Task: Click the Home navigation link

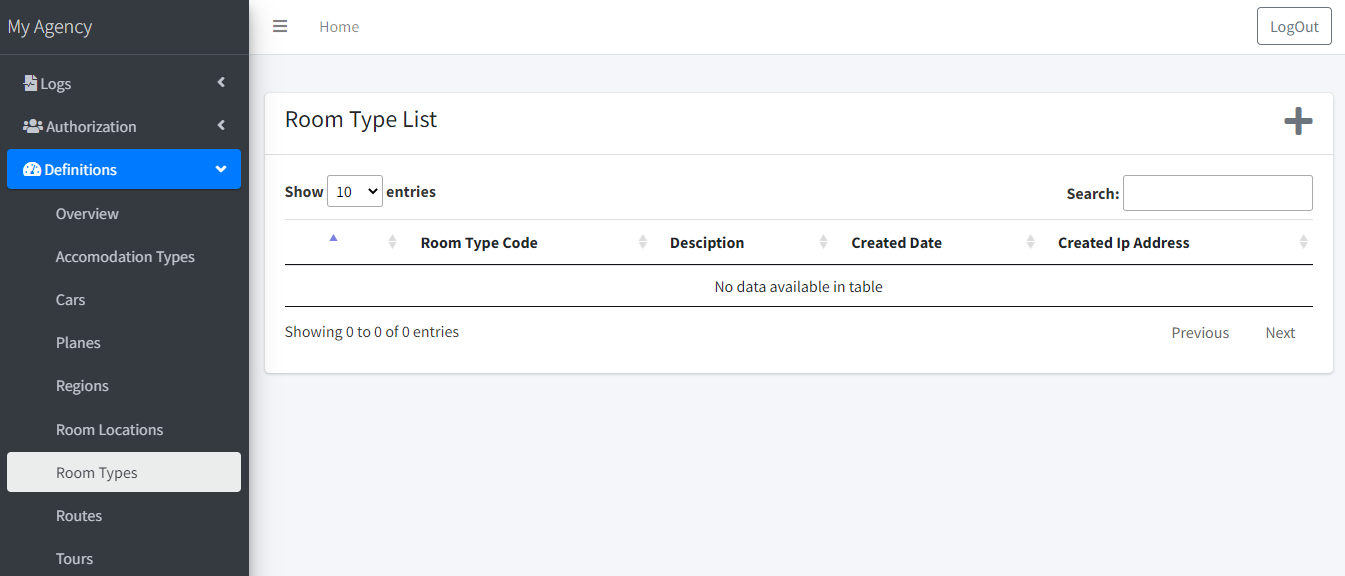Action: [339, 27]
